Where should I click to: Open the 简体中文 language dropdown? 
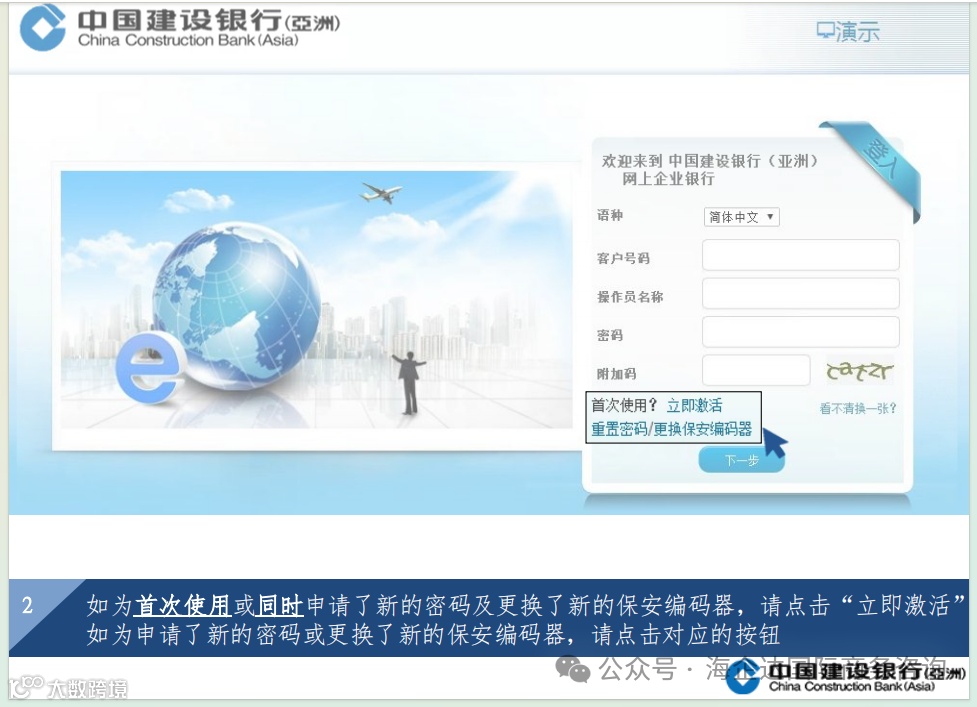[x=741, y=217]
